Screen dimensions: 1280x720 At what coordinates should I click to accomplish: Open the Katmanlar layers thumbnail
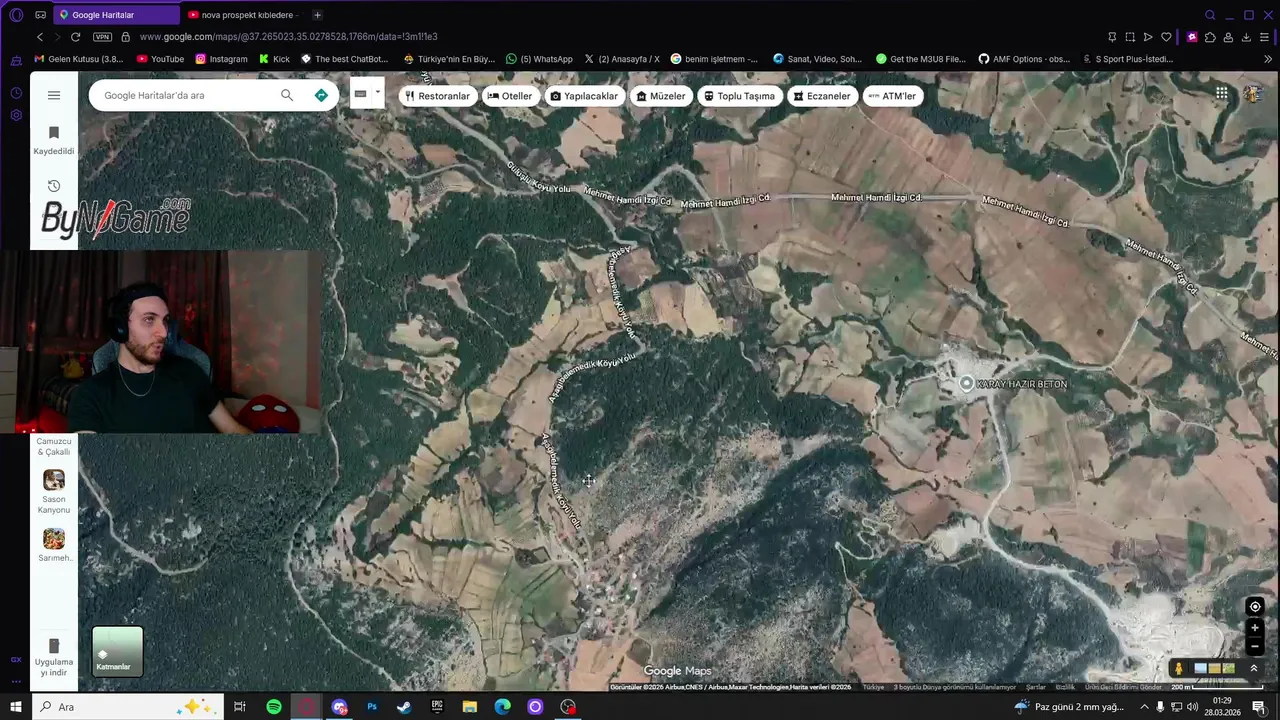click(x=118, y=651)
